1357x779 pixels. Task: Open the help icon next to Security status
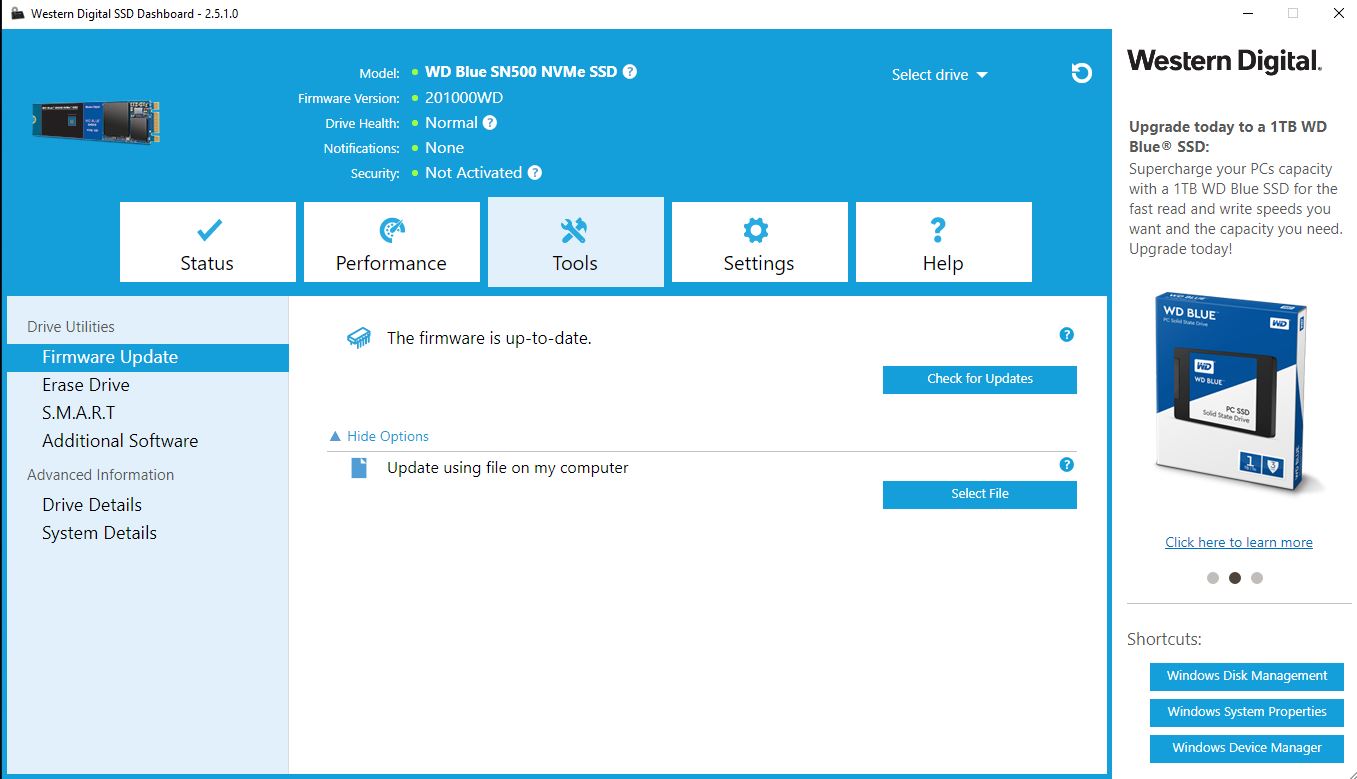(x=535, y=173)
